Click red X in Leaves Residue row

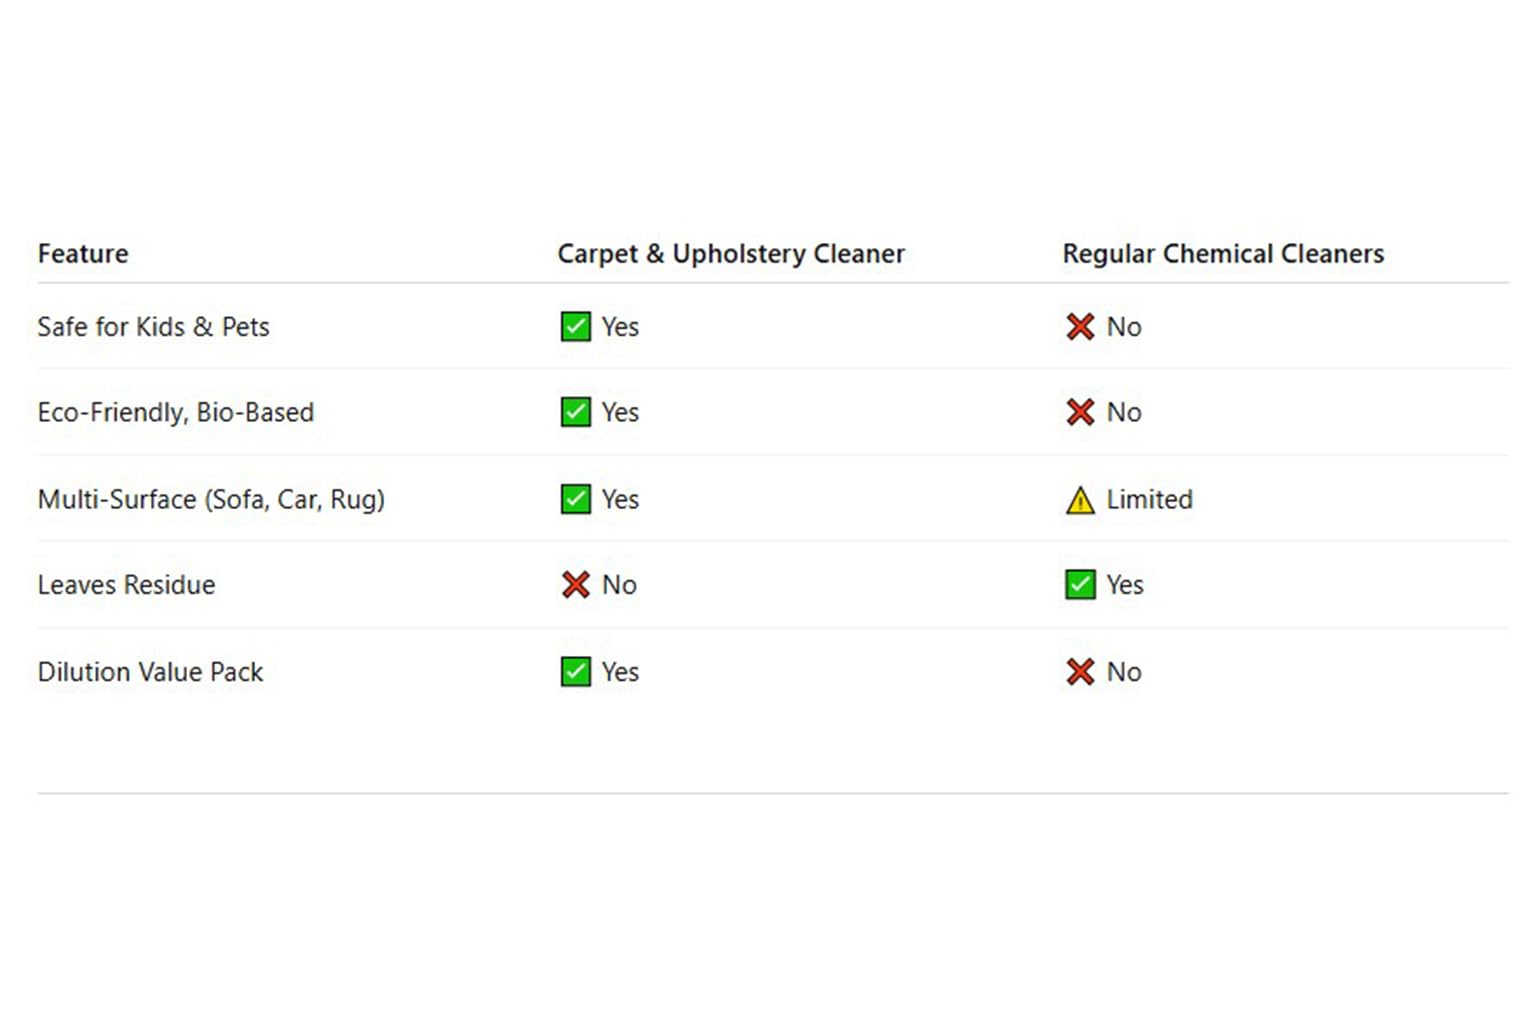tap(575, 585)
